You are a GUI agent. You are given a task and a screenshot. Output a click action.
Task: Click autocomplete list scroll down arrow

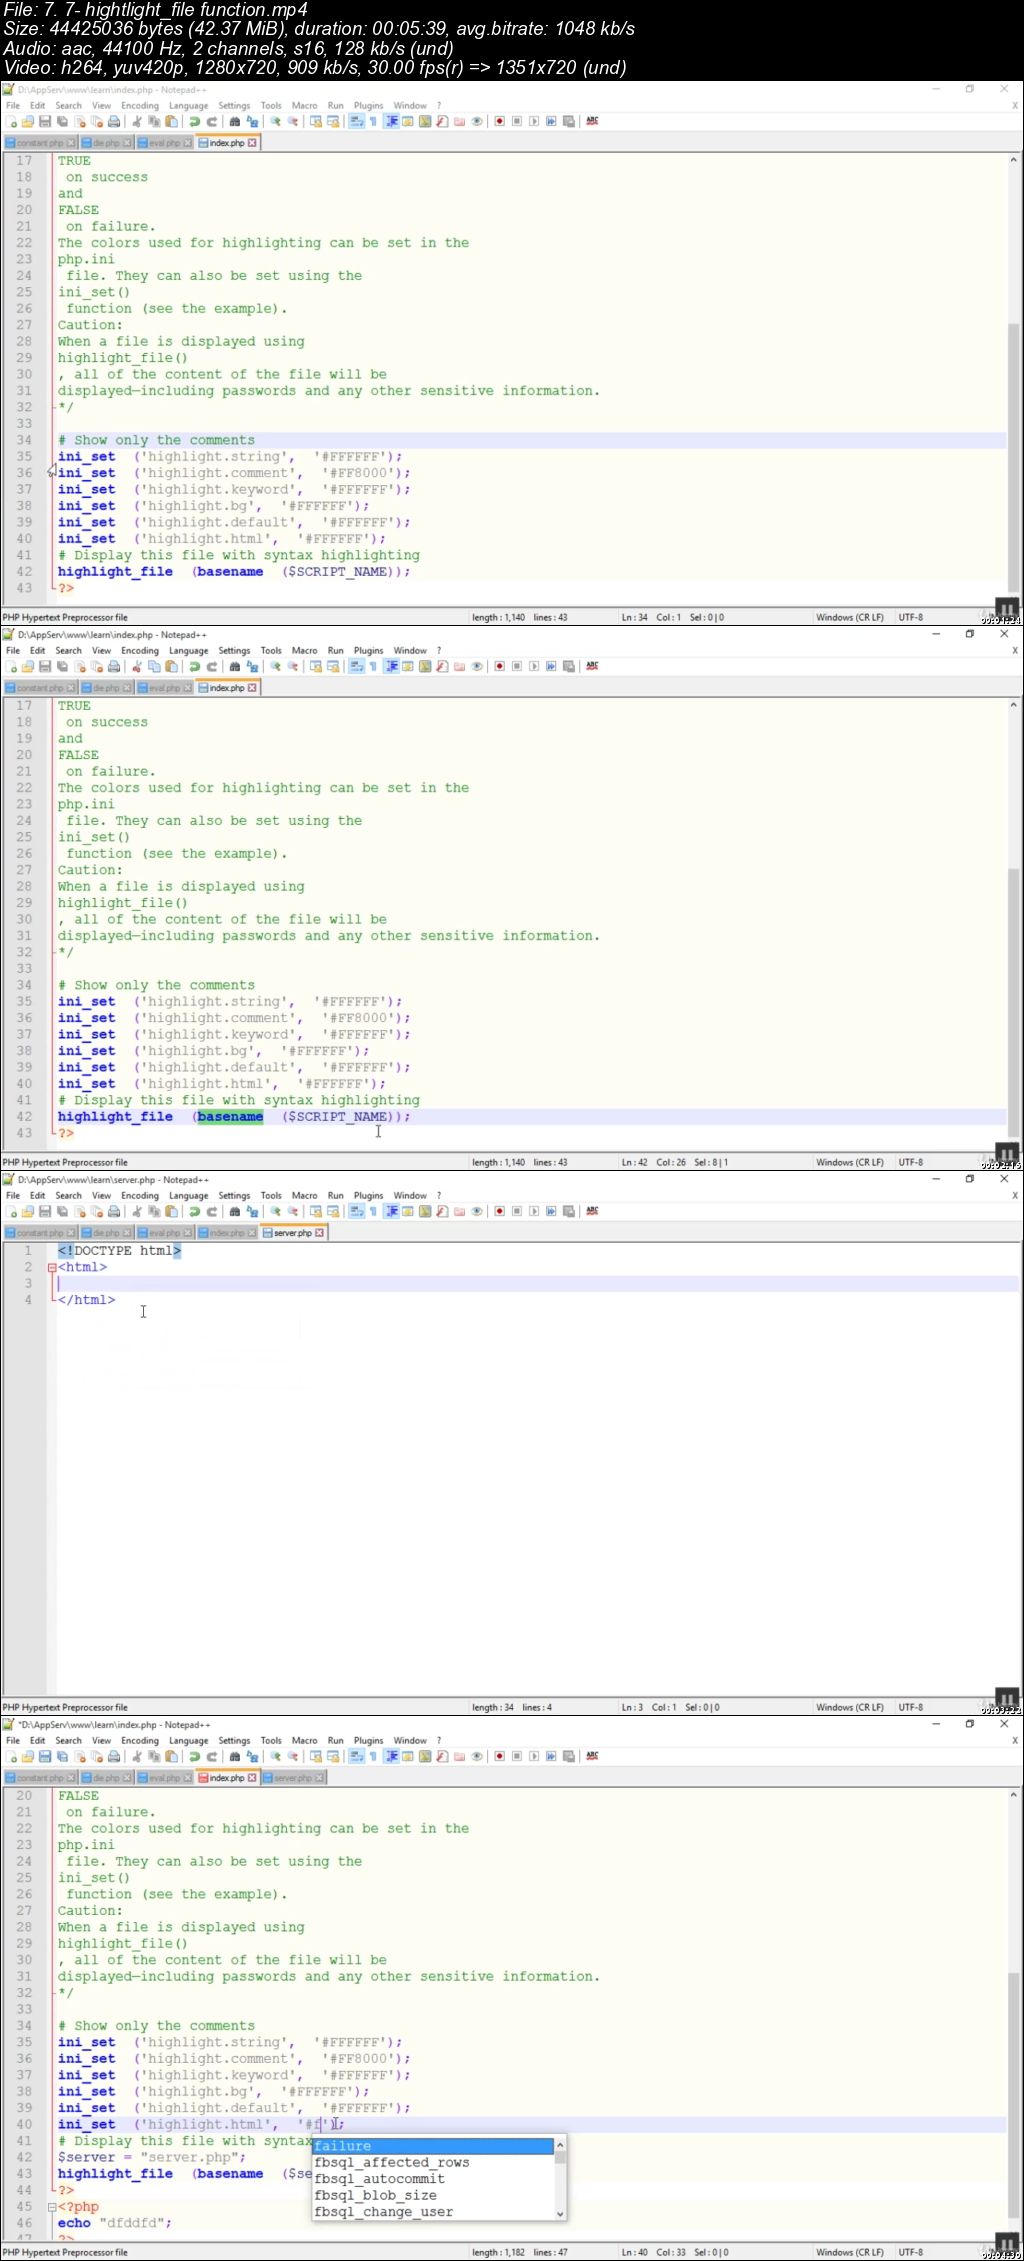pyautogui.click(x=560, y=2212)
